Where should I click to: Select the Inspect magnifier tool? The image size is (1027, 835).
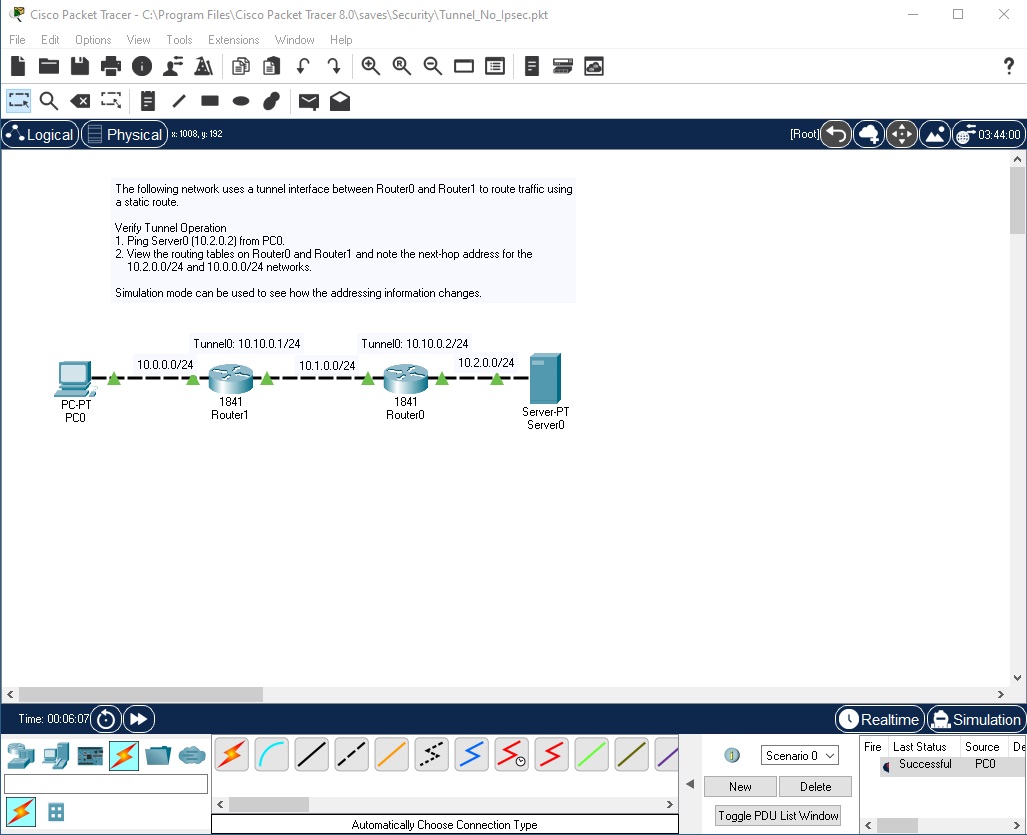(x=48, y=101)
